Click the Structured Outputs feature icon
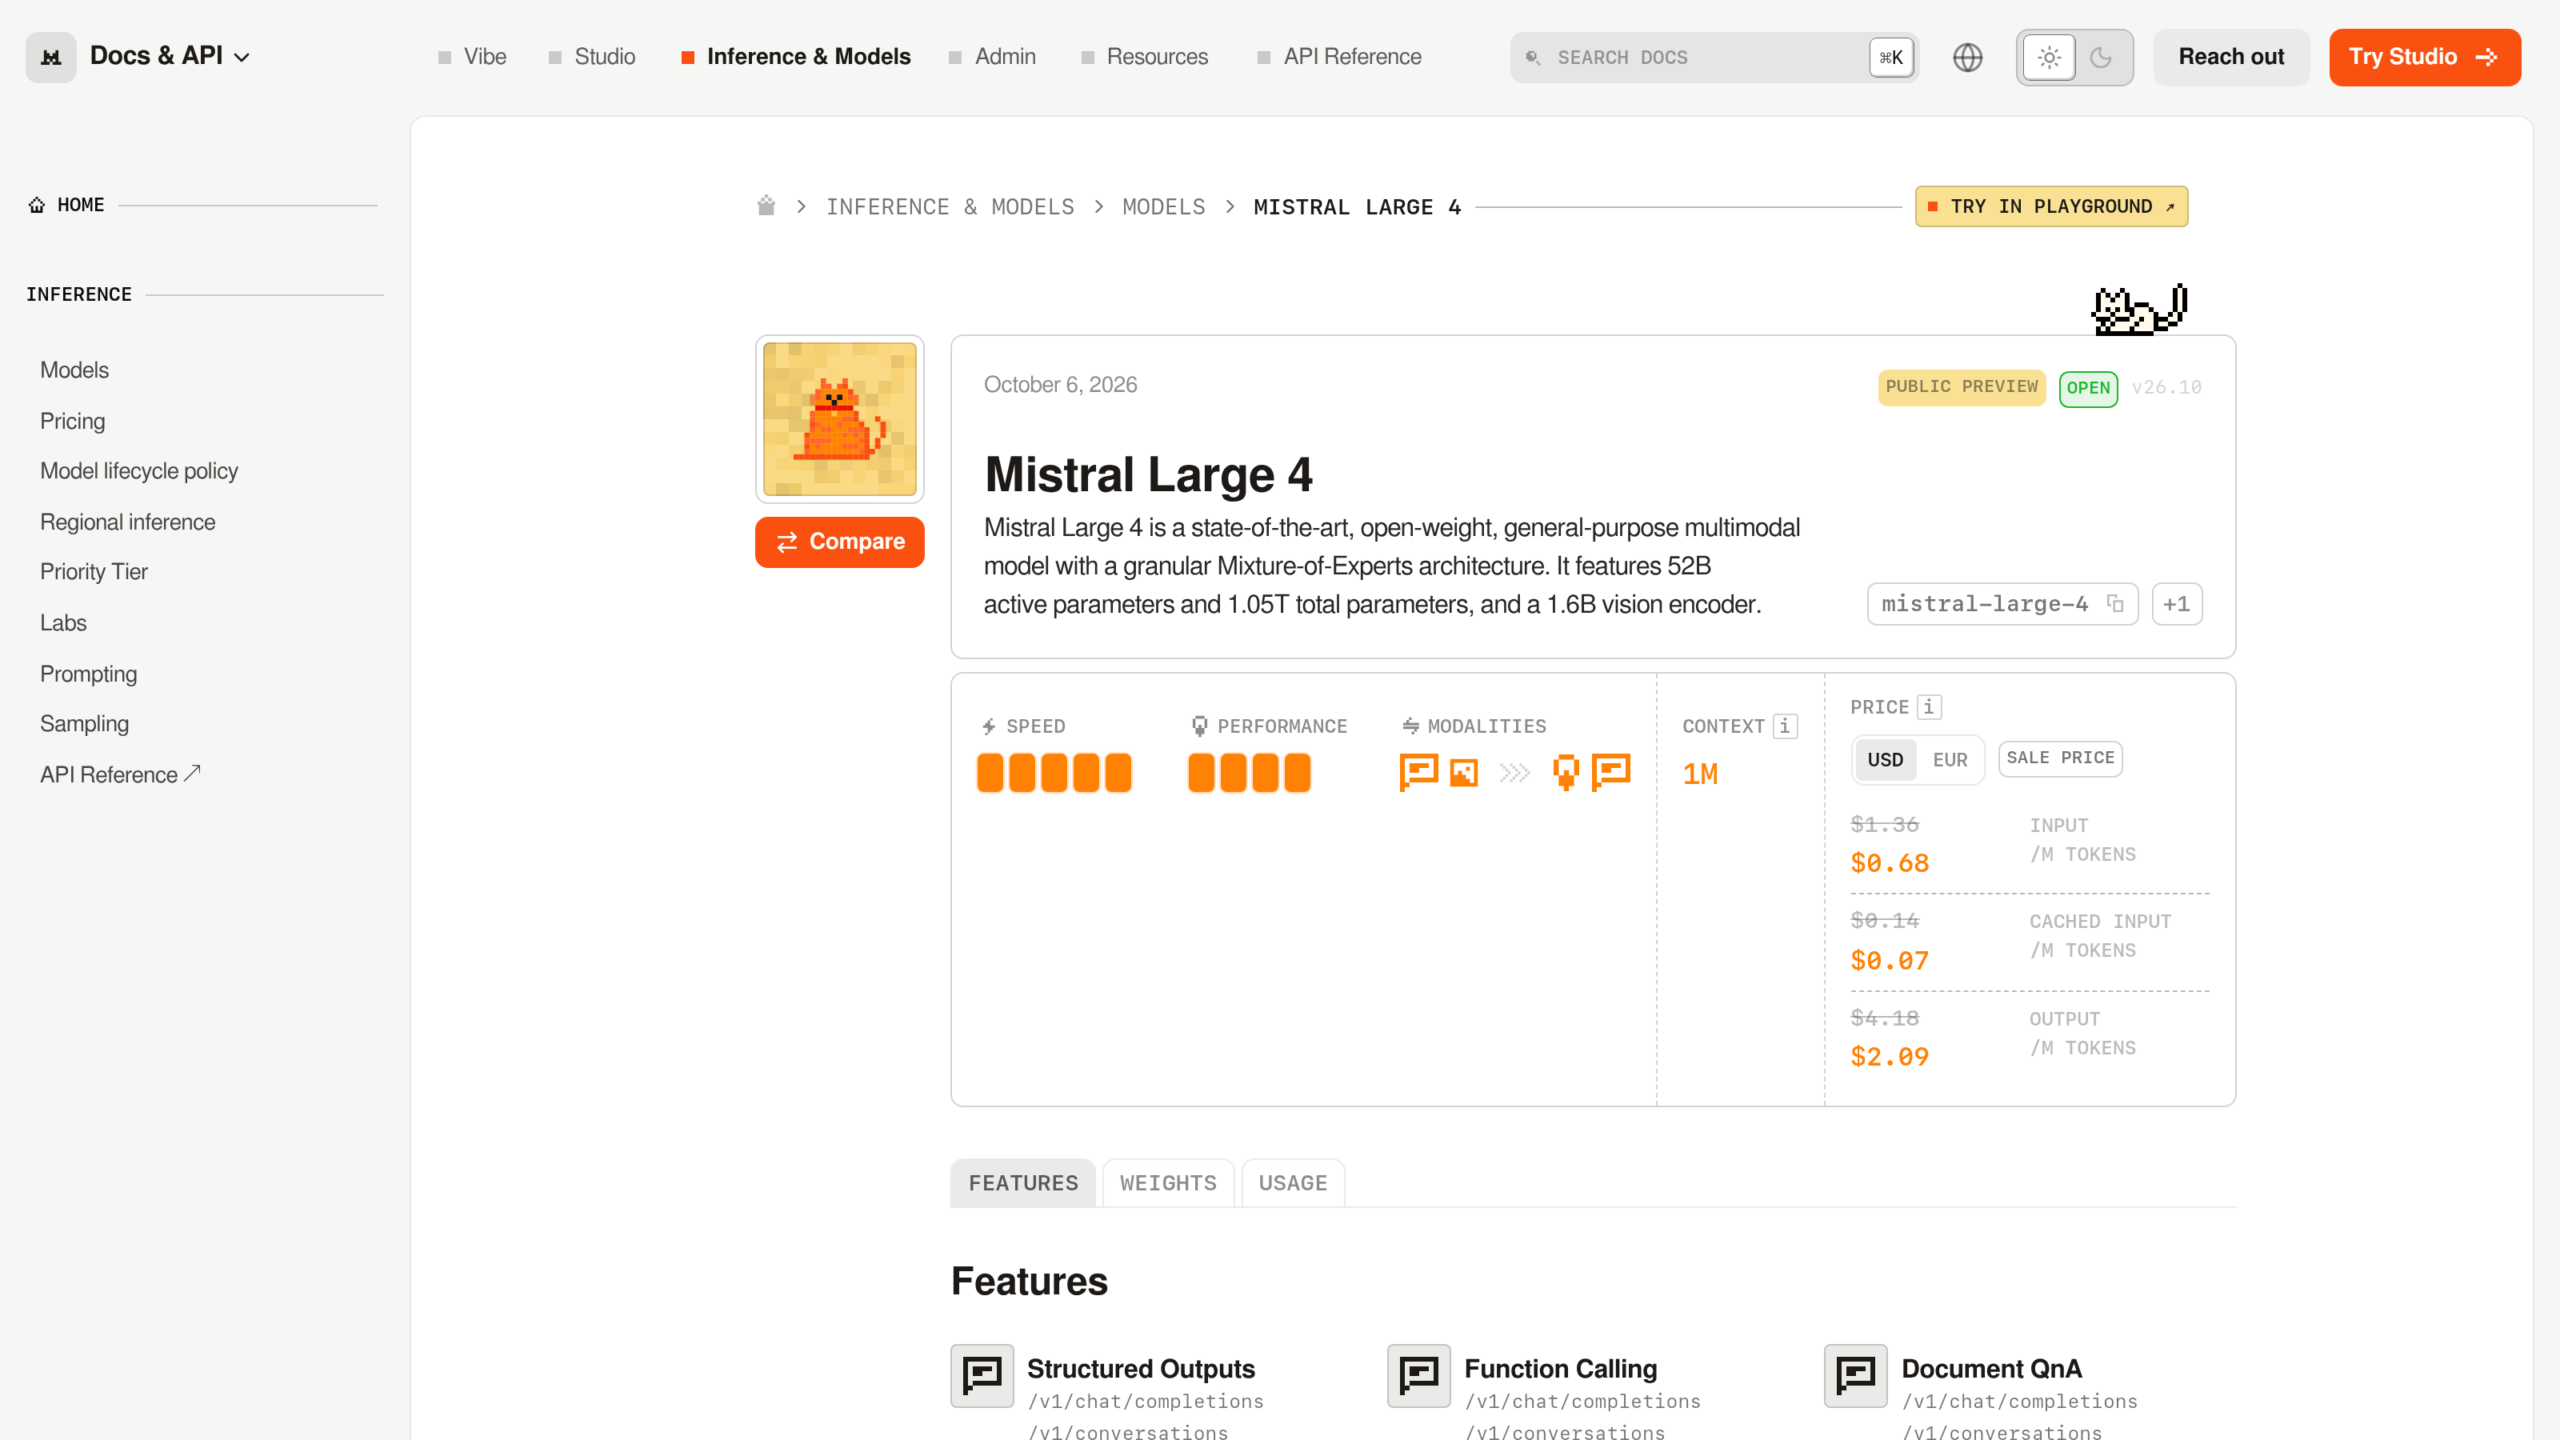This screenshot has width=2560, height=1440. tap(982, 1375)
